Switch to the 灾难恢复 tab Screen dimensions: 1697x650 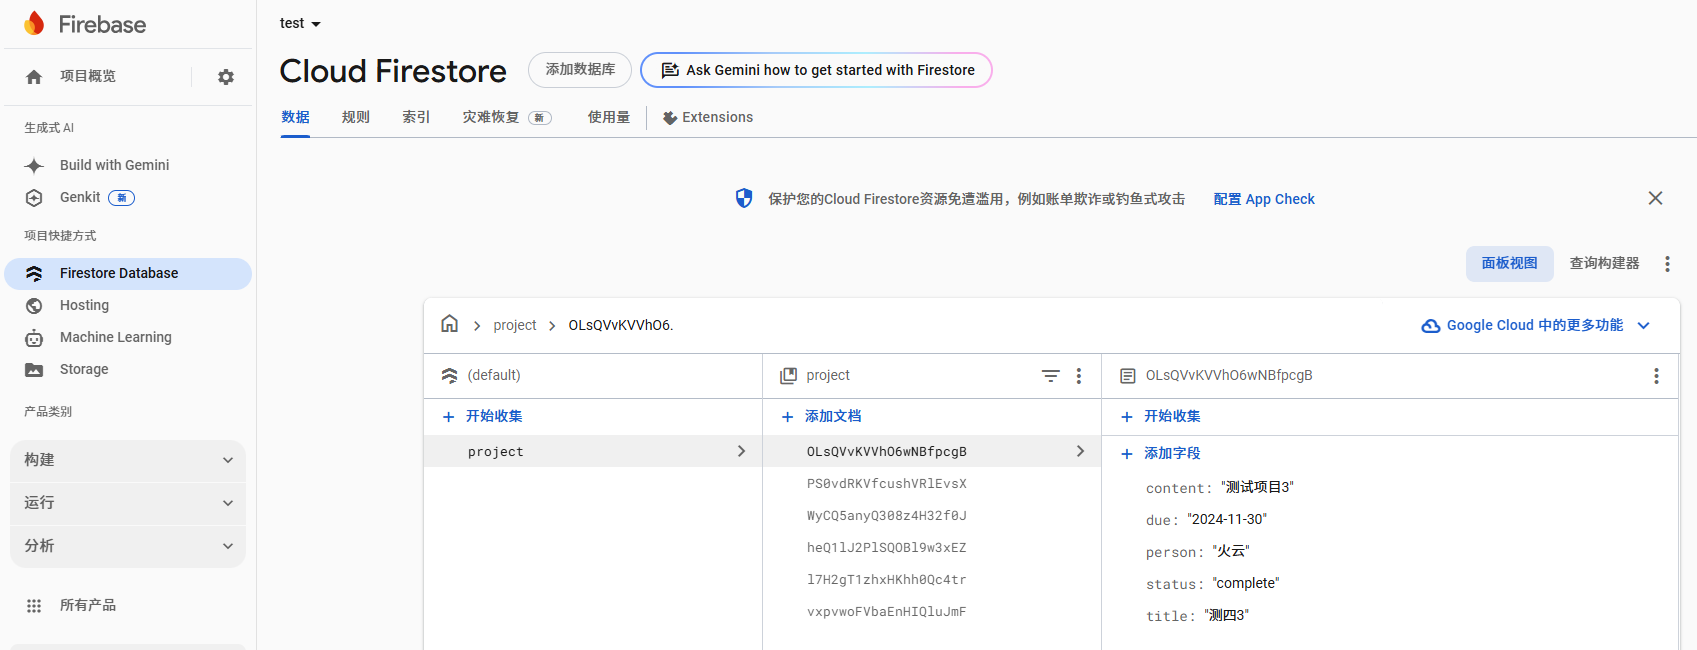506,117
